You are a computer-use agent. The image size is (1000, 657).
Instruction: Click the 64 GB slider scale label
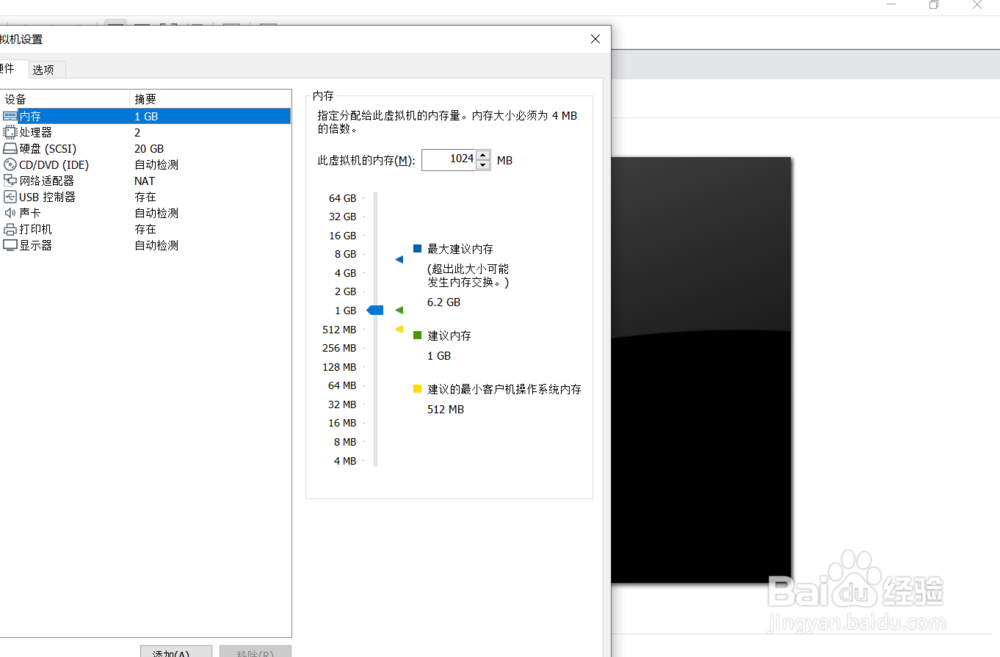coord(342,198)
